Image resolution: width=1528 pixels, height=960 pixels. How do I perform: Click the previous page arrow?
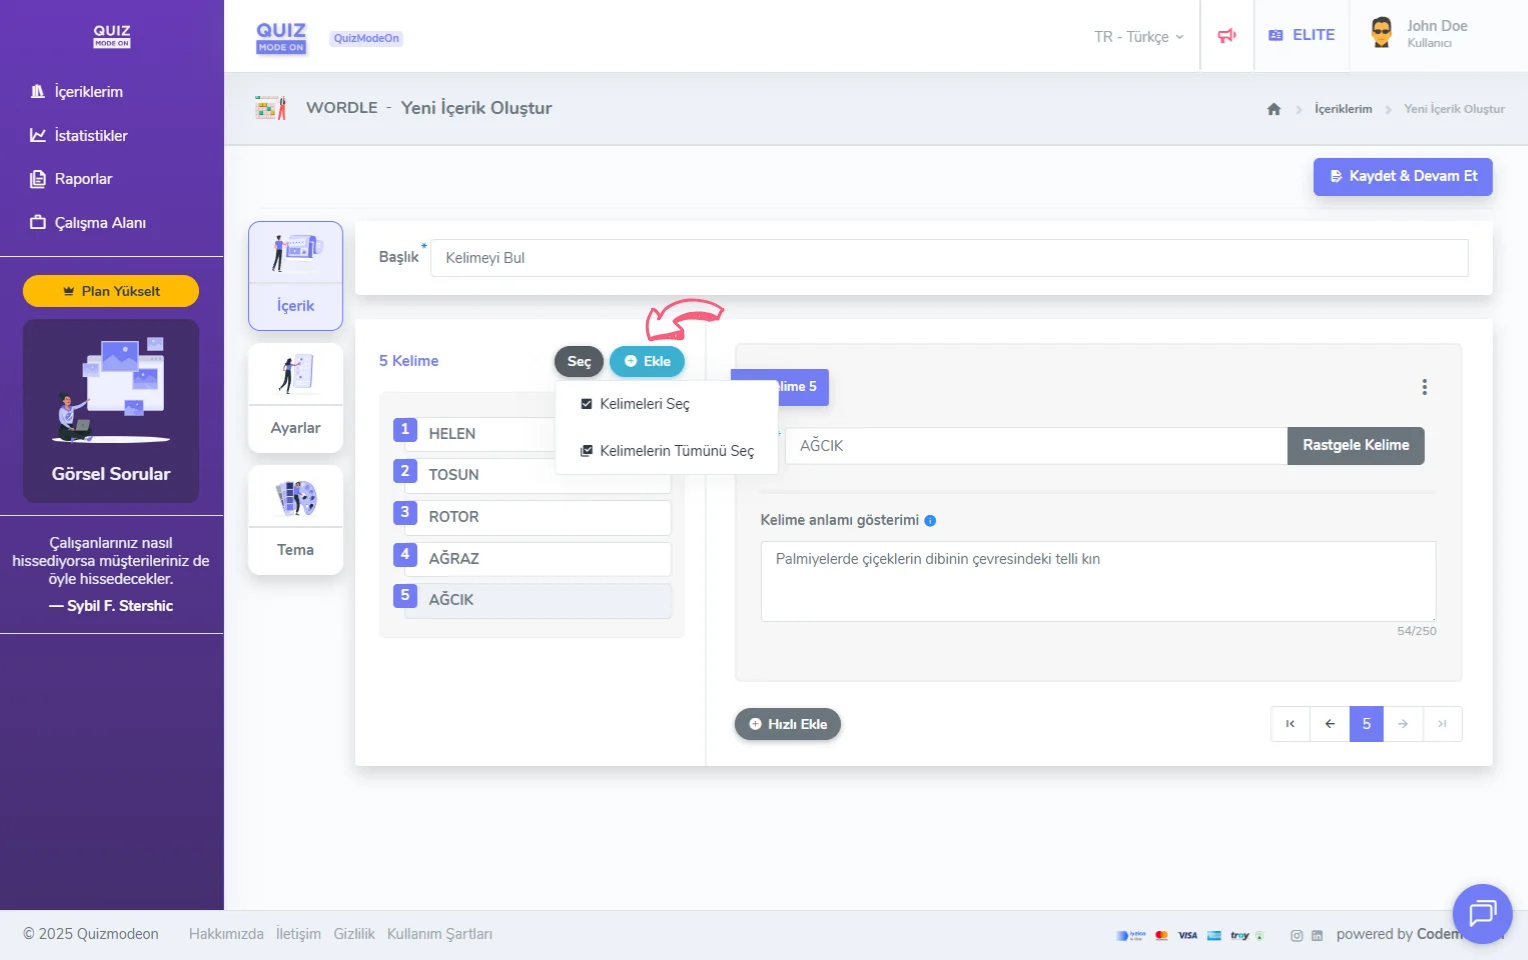tap(1329, 724)
